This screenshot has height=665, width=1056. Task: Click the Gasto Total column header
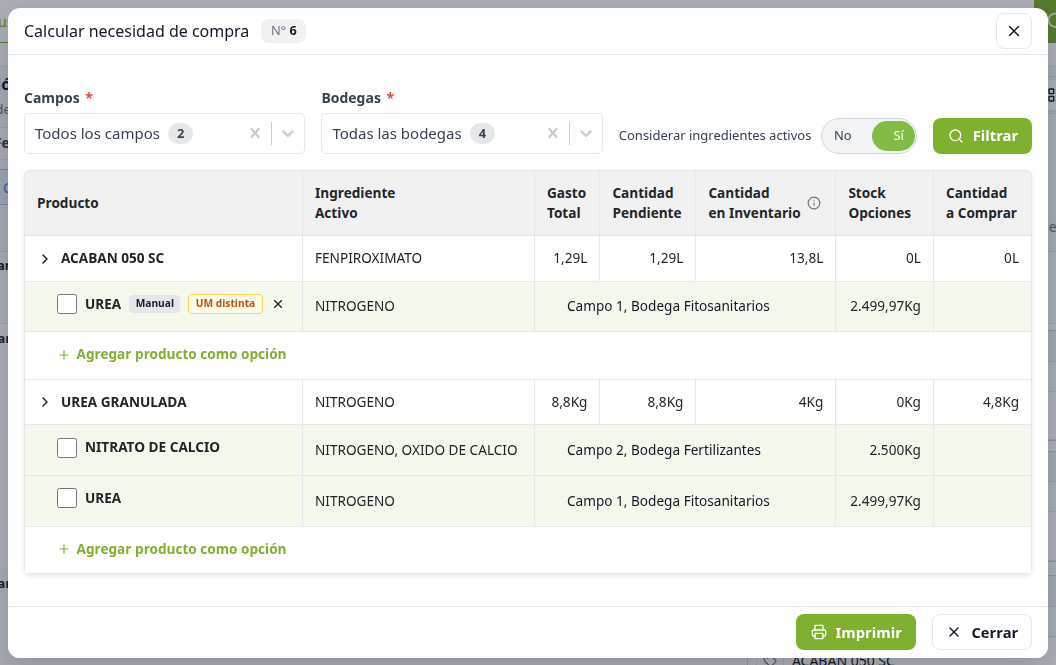point(566,203)
